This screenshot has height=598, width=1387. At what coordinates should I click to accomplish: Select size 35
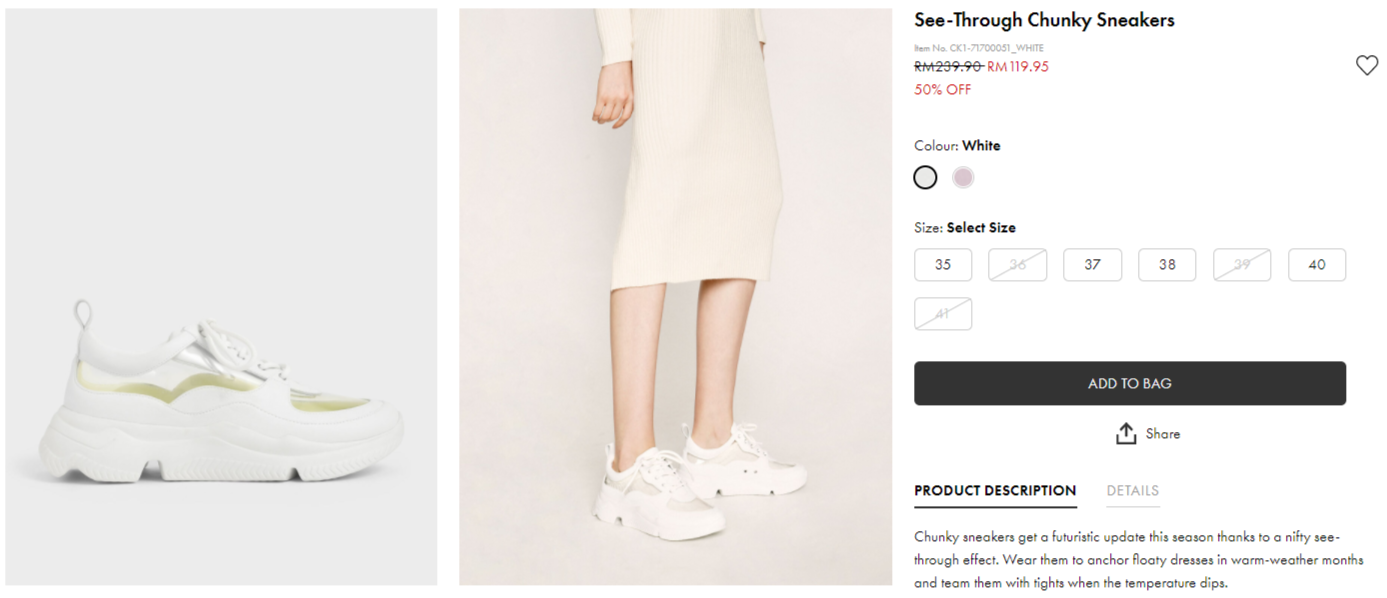943,265
